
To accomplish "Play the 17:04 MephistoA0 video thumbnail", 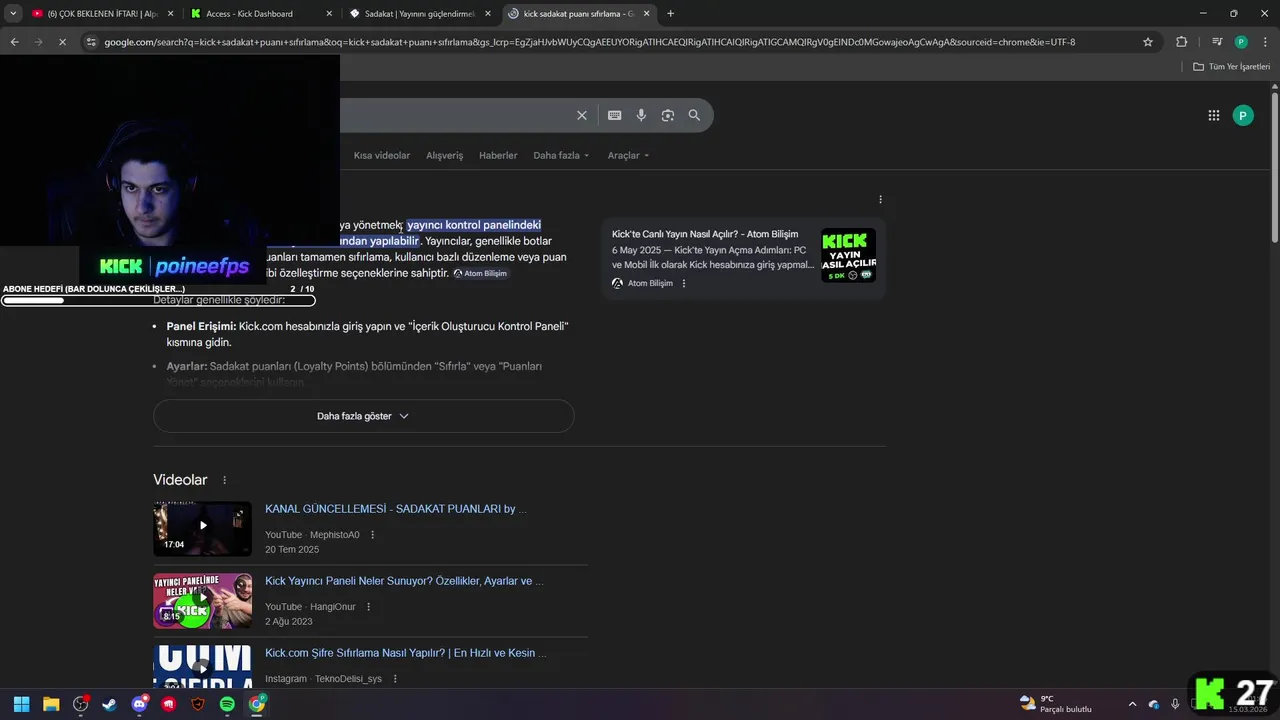I will tap(202, 528).
